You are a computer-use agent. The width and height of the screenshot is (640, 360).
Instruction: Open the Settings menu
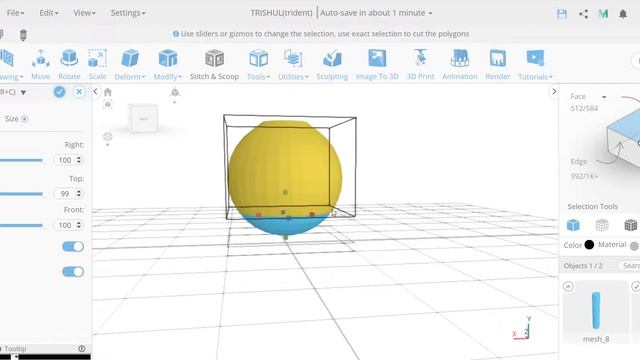coord(128,13)
